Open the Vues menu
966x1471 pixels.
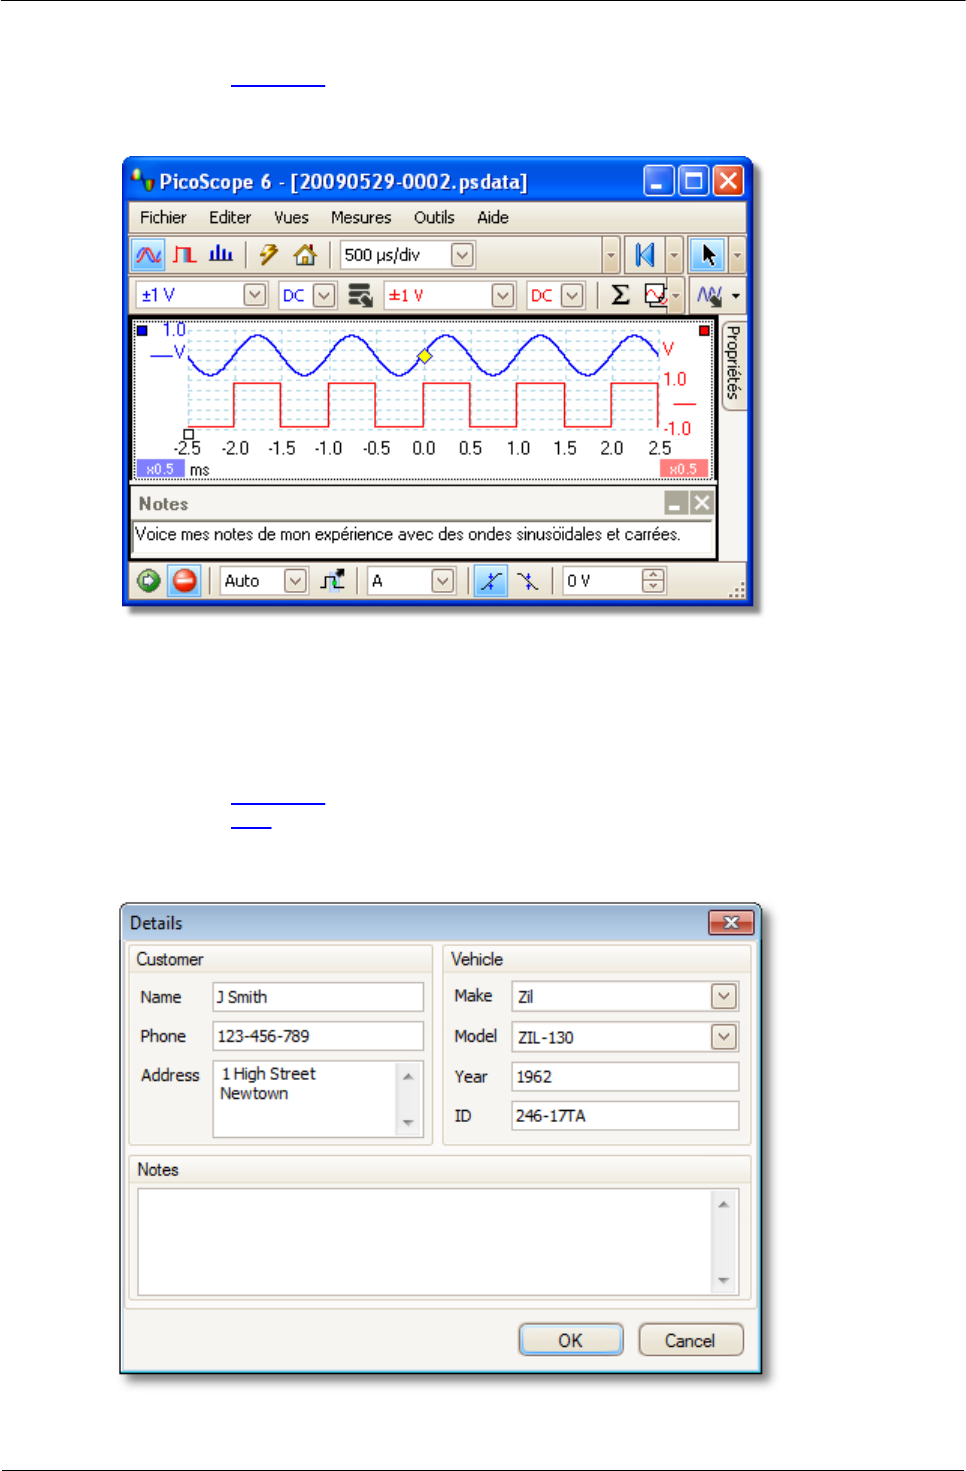[291, 217]
